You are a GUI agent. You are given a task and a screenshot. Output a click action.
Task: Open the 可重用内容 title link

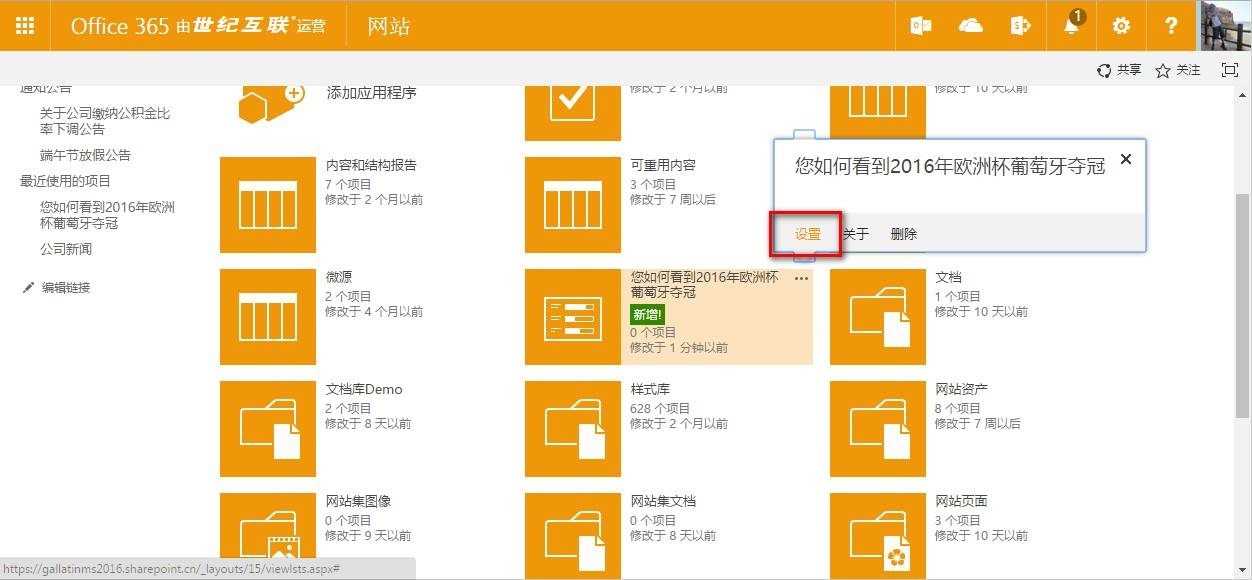point(663,165)
